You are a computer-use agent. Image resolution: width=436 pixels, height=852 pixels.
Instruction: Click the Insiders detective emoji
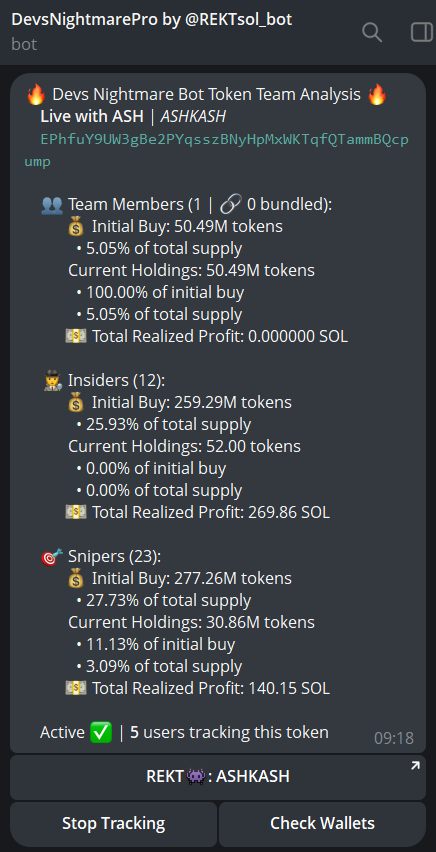click(x=52, y=381)
